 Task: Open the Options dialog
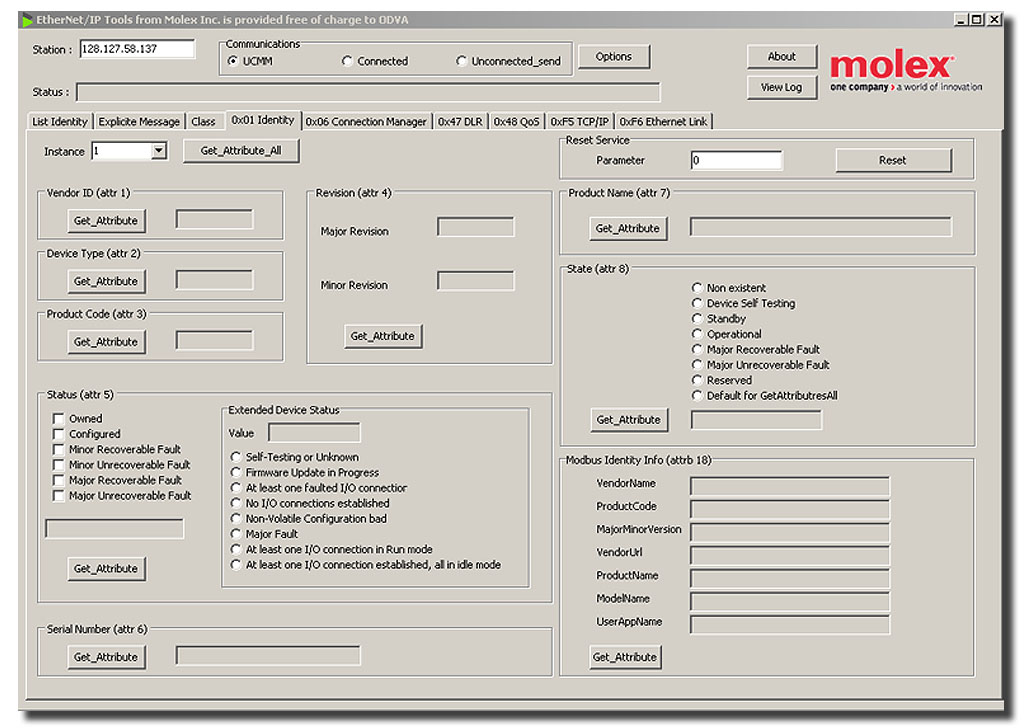point(613,57)
